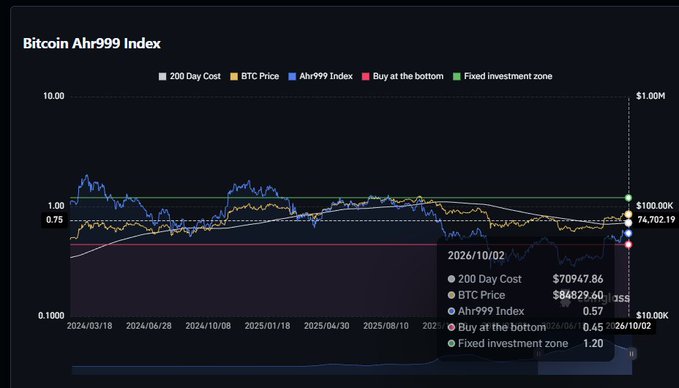Click the 2024/06/28 date axis label

[x=149, y=326]
